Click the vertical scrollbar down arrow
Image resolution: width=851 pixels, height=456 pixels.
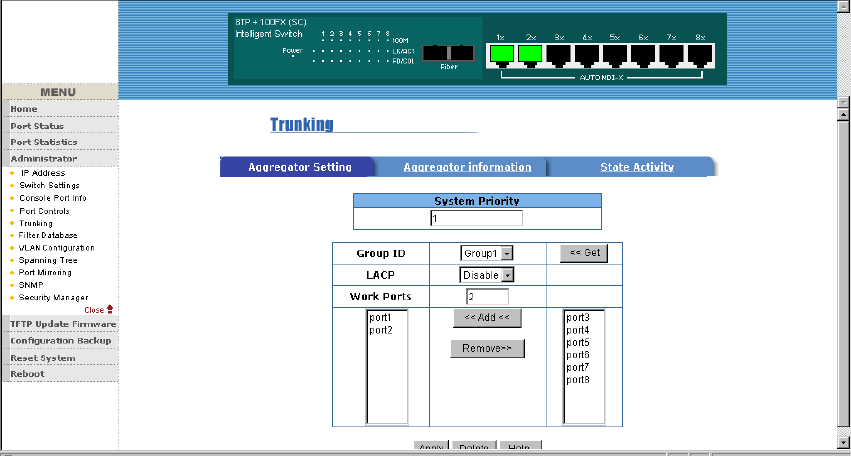point(843,443)
